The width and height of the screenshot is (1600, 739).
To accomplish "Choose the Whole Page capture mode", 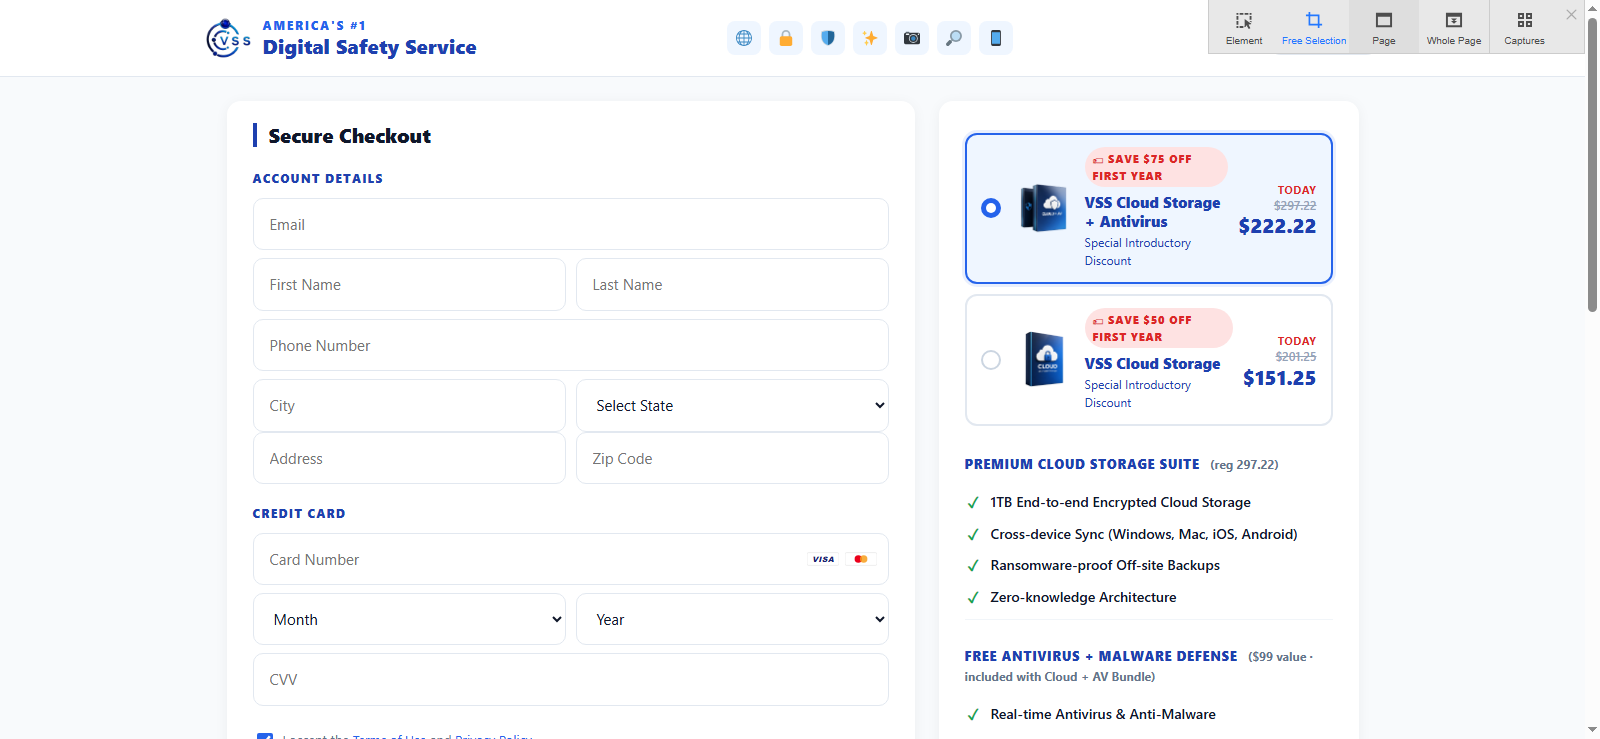I will pyautogui.click(x=1454, y=27).
